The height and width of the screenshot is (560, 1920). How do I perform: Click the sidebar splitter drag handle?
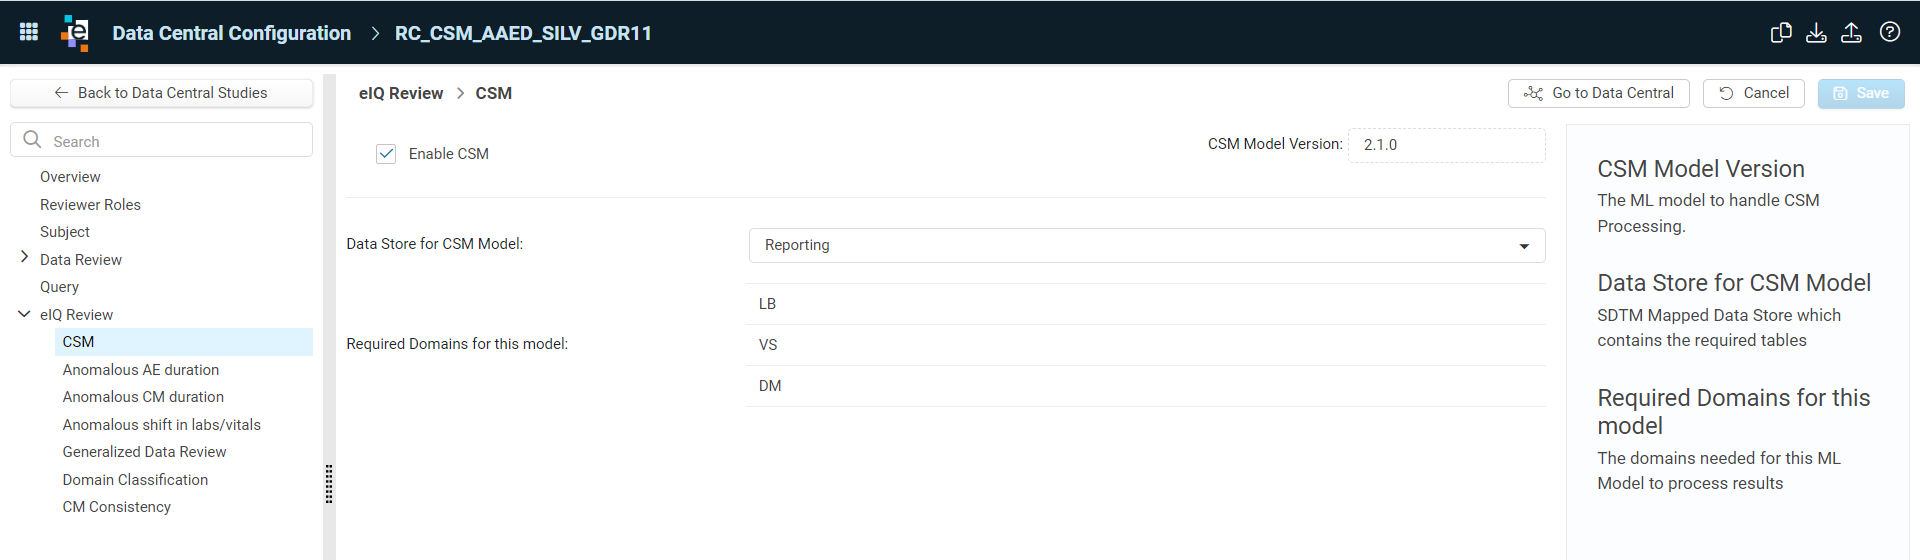[x=329, y=484]
